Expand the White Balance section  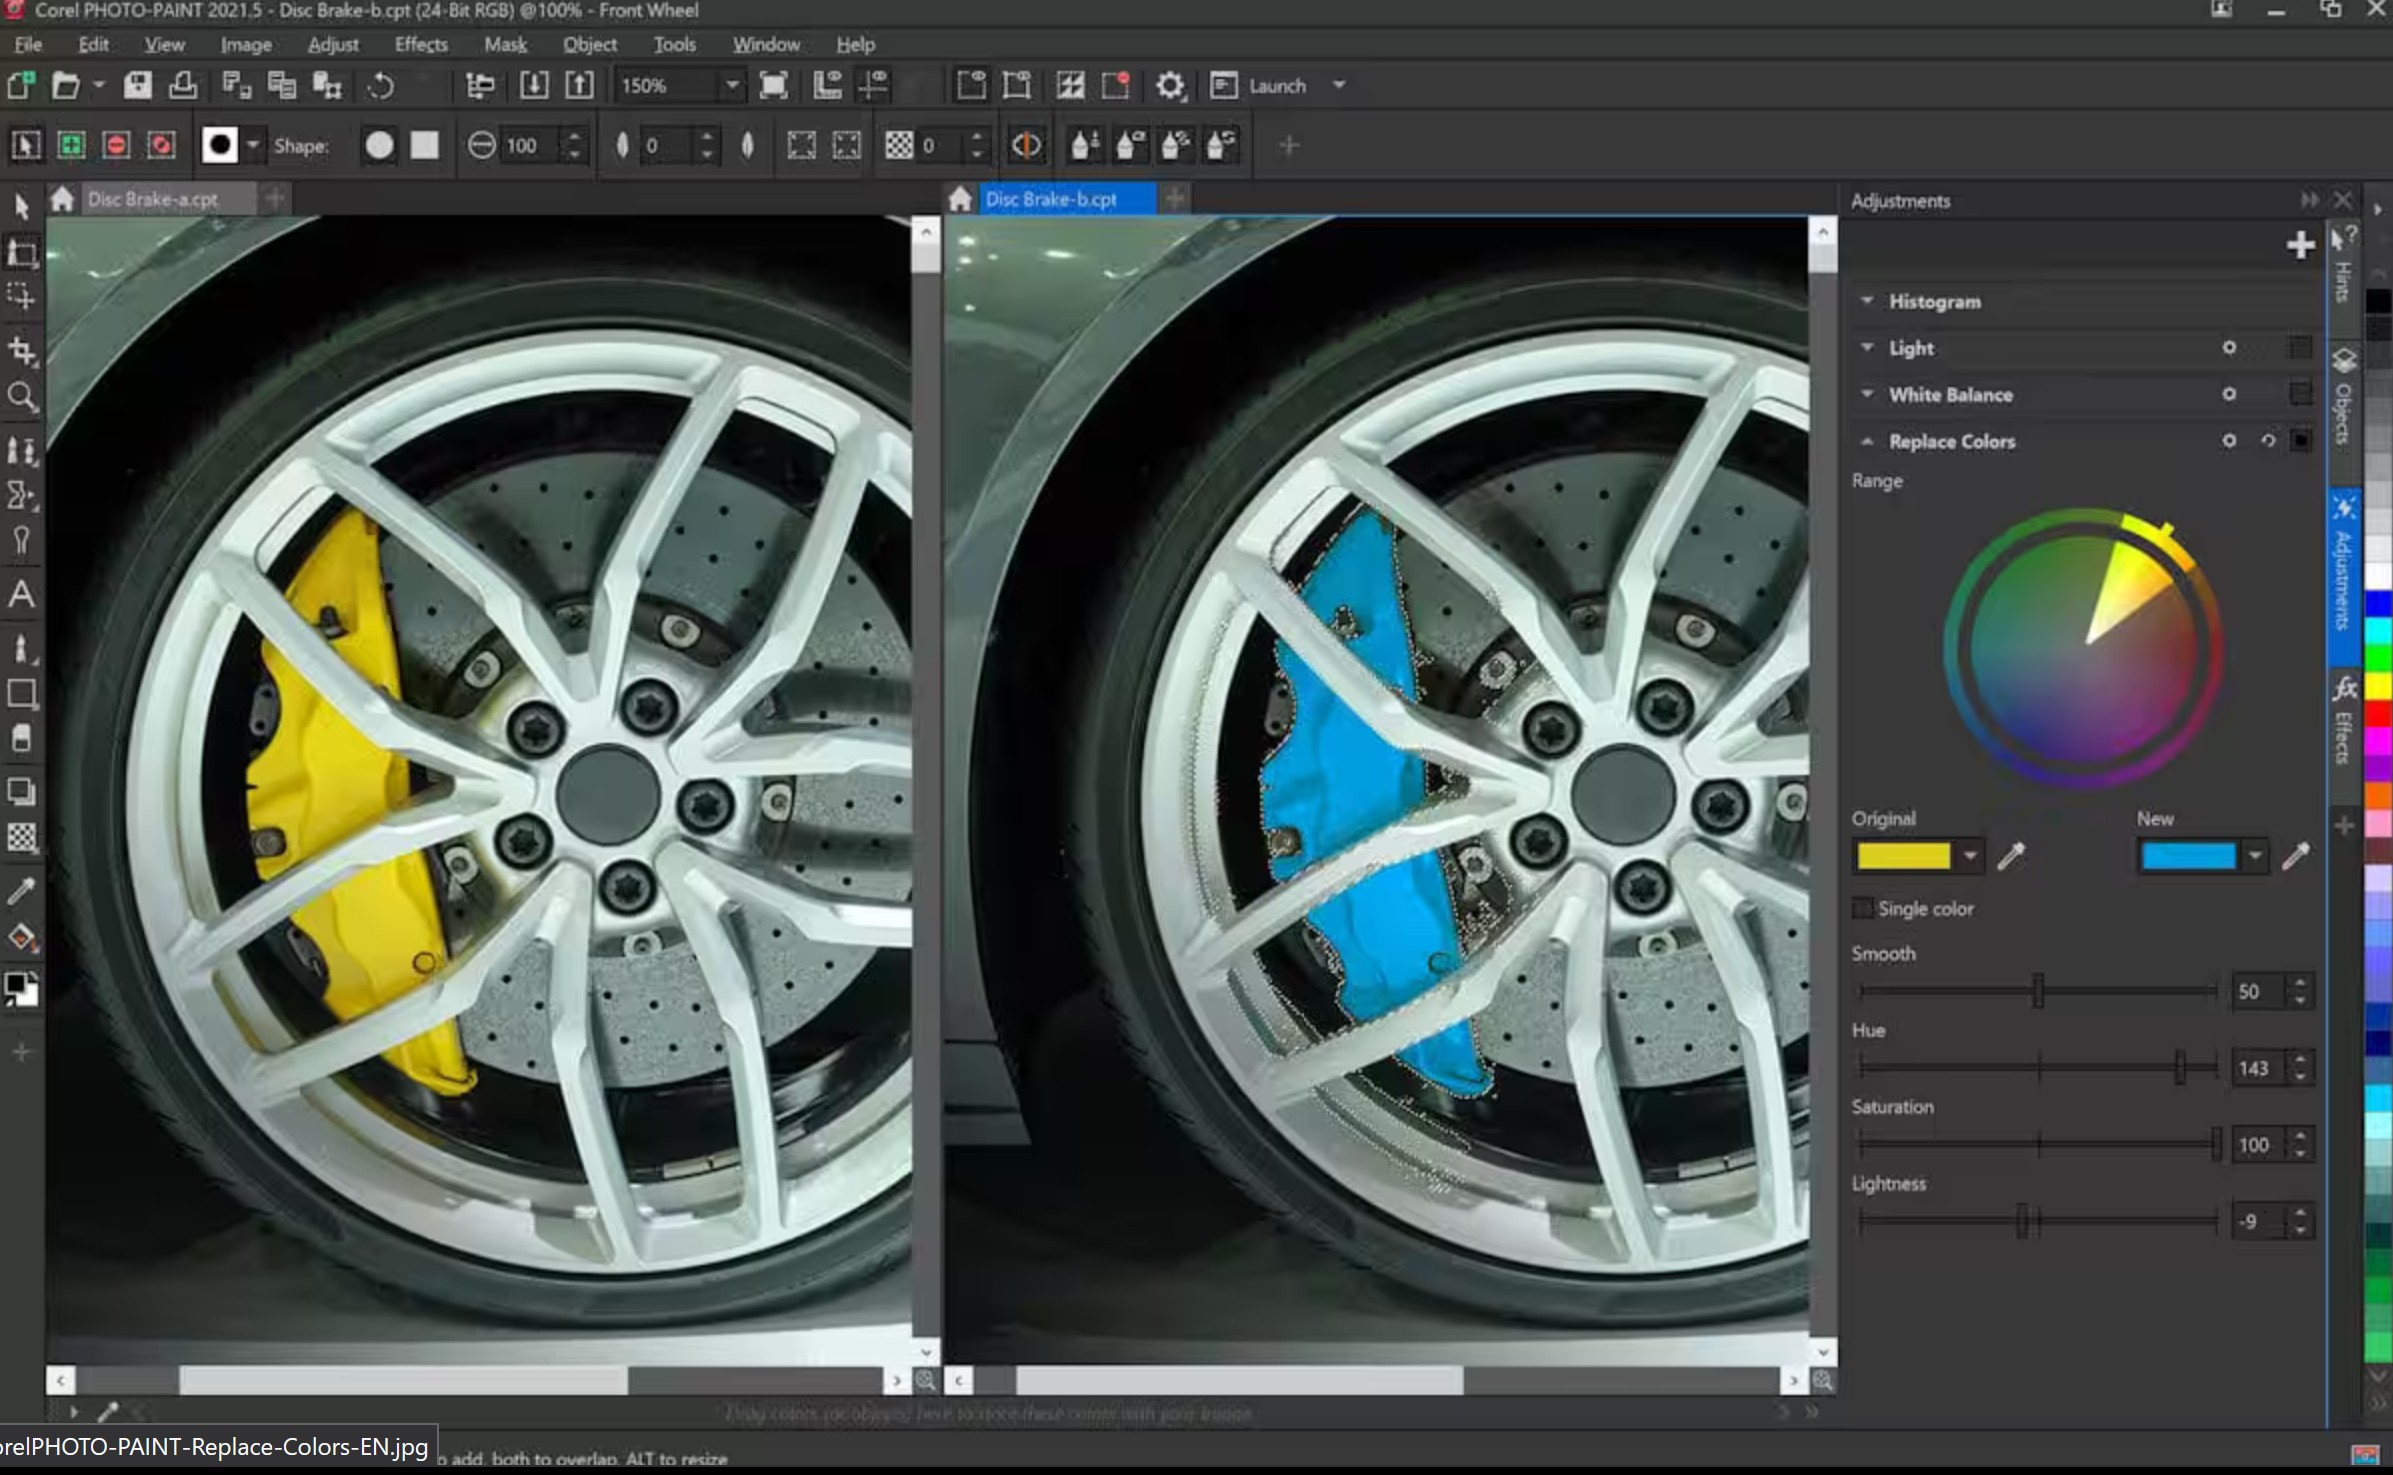coord(1866,394)
